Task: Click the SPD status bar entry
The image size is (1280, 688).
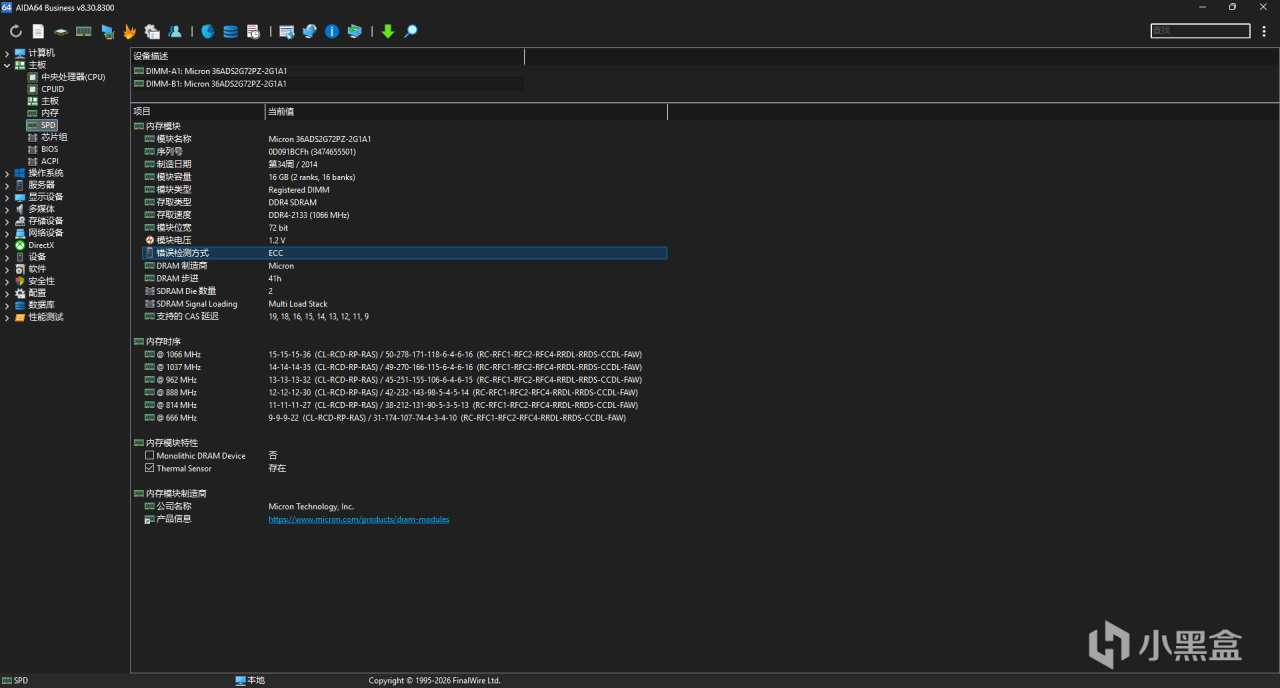Action: click(15, 680)
